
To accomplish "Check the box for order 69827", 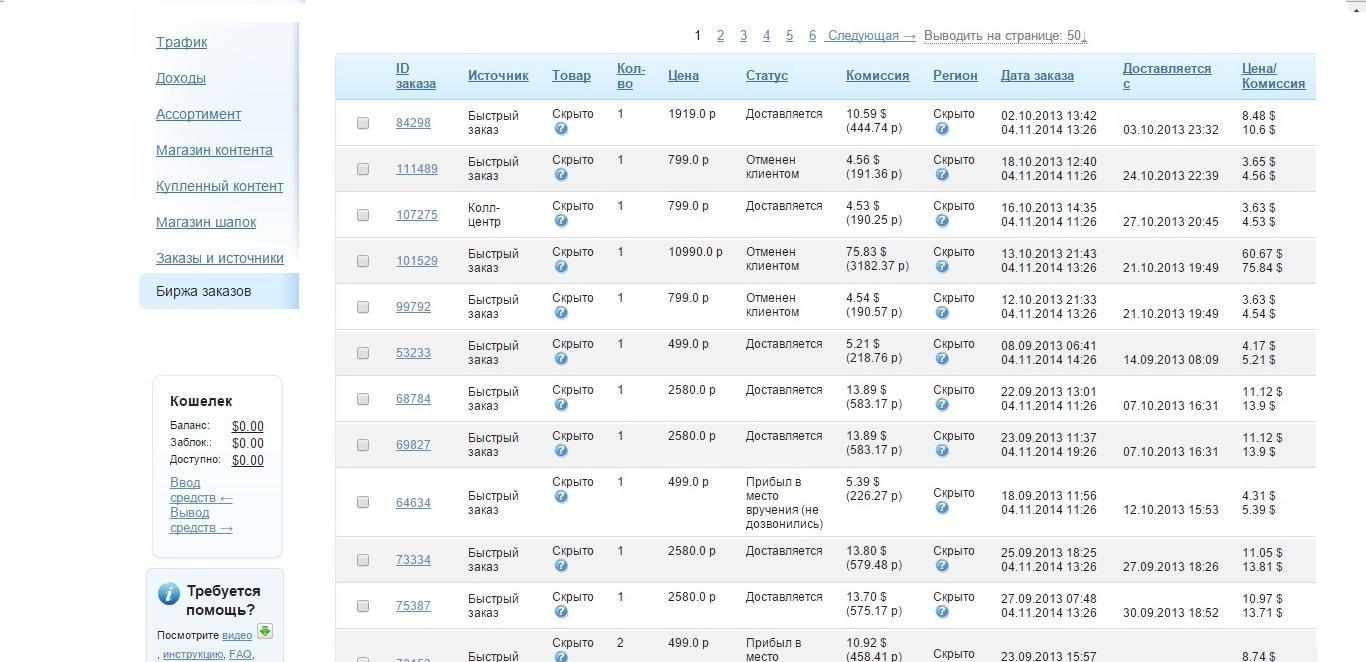I will coord(363,445).
